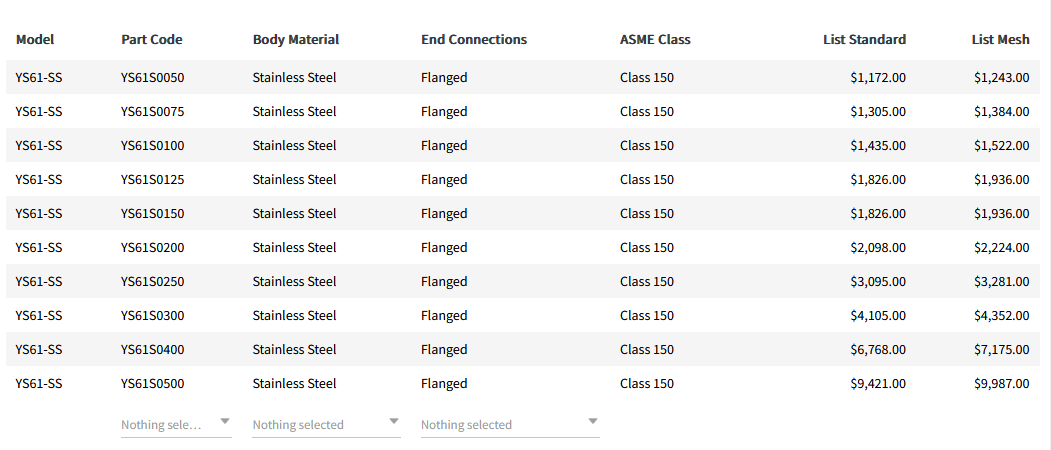Click the ASME Class column header
Image resolution: width=1051 pixels, height=450 pixels.
pyautogui.click(x=655, y=40)
